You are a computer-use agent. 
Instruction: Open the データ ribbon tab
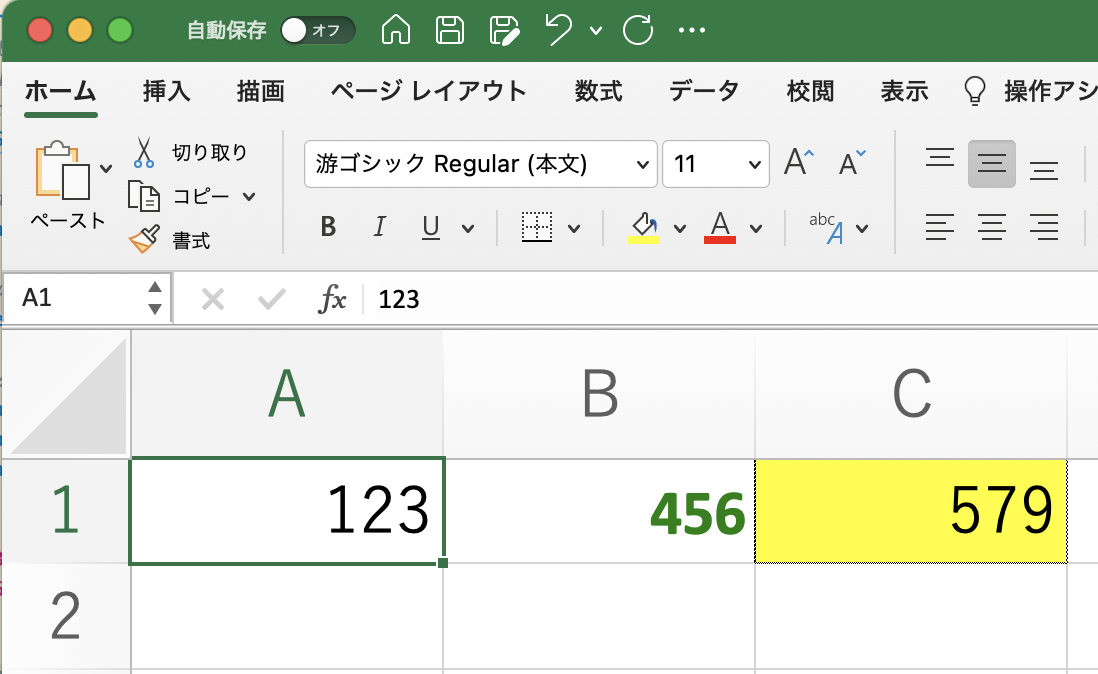[704, 90]
